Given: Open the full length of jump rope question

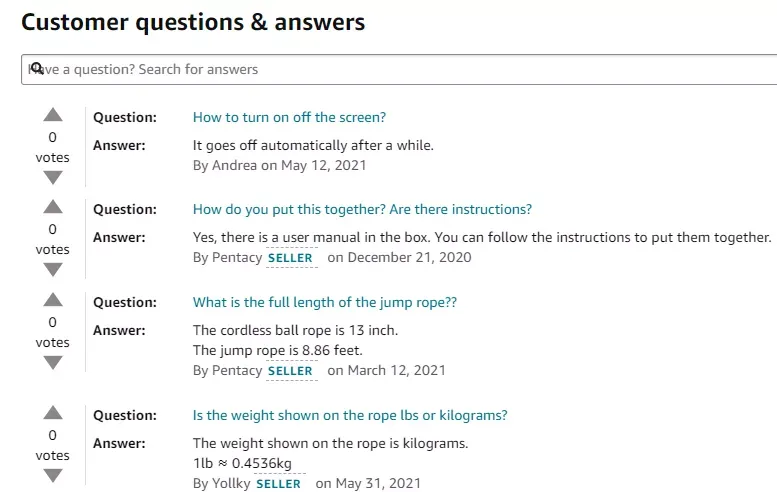Looking at the screenshot, I should [x=325, y=302].
